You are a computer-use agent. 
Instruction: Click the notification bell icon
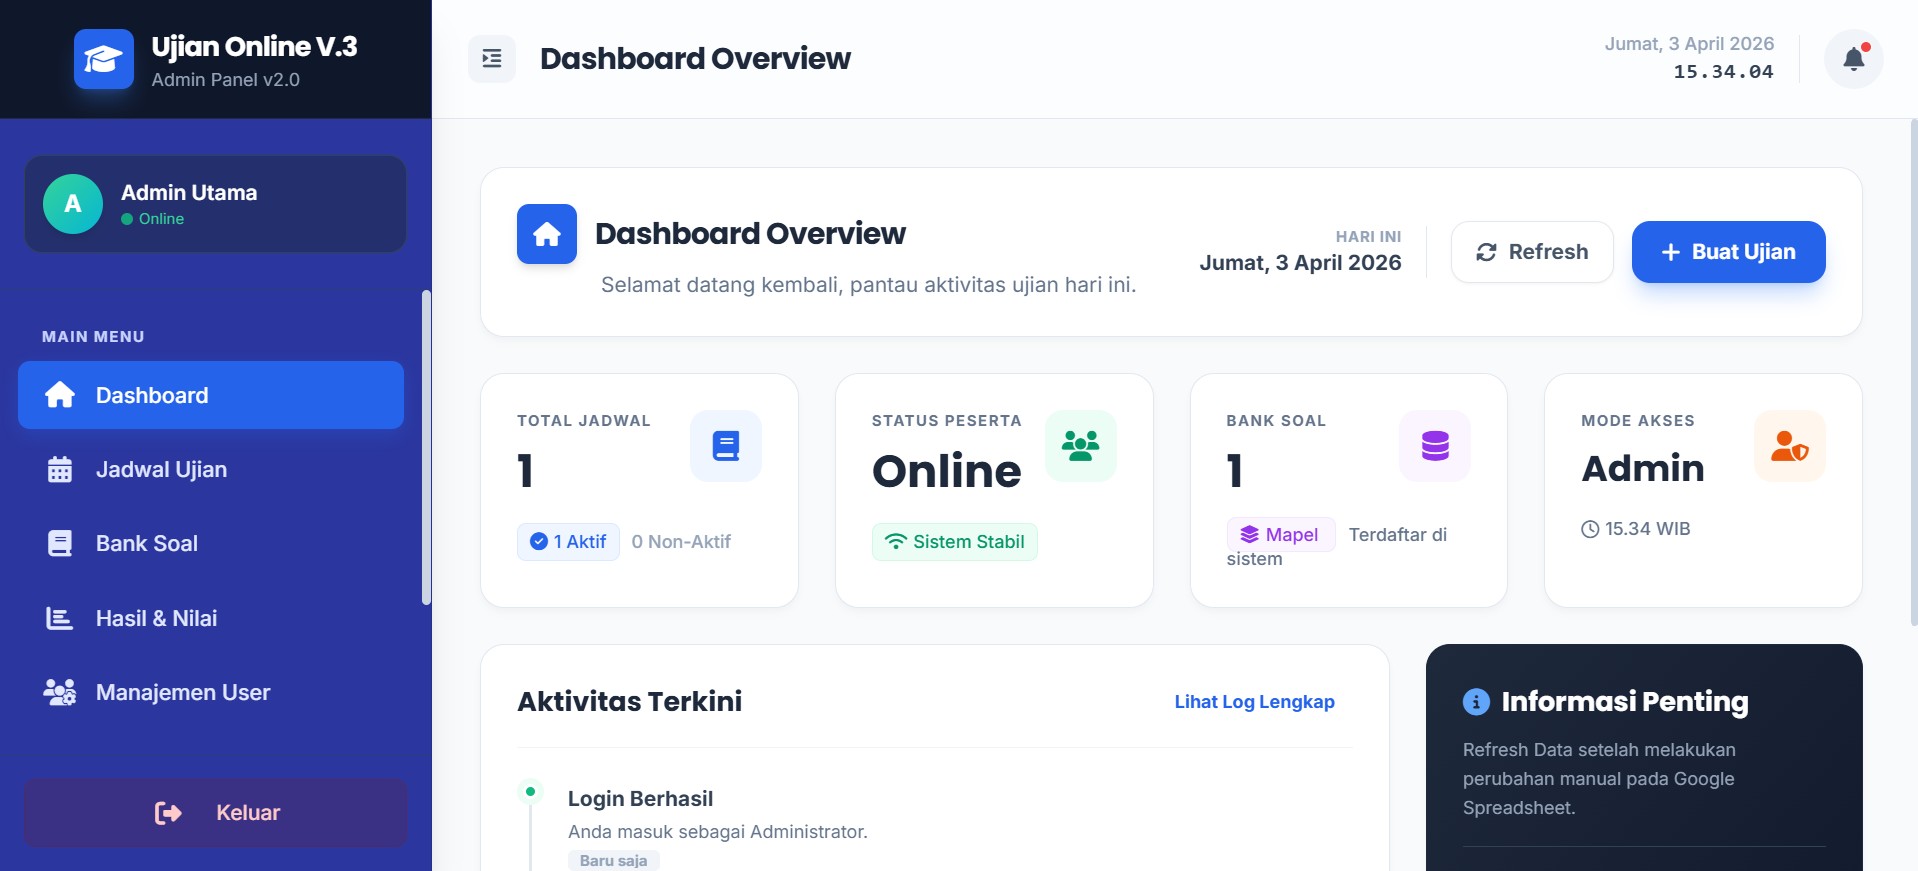[x=1853, y=59]
